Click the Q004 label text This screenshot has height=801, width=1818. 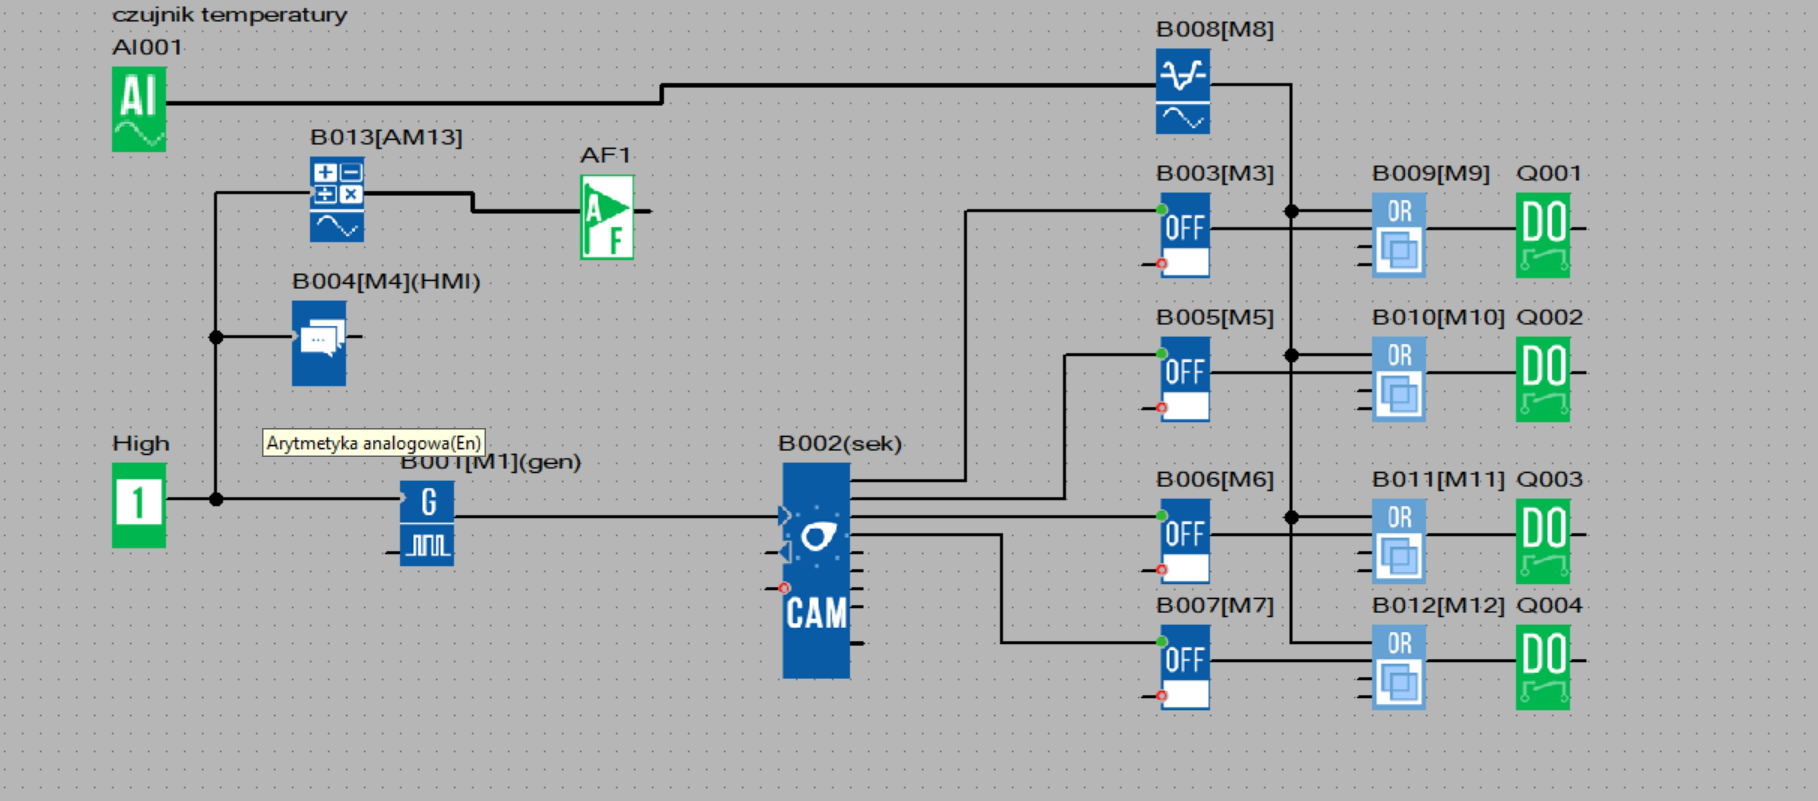(1549, 605)
